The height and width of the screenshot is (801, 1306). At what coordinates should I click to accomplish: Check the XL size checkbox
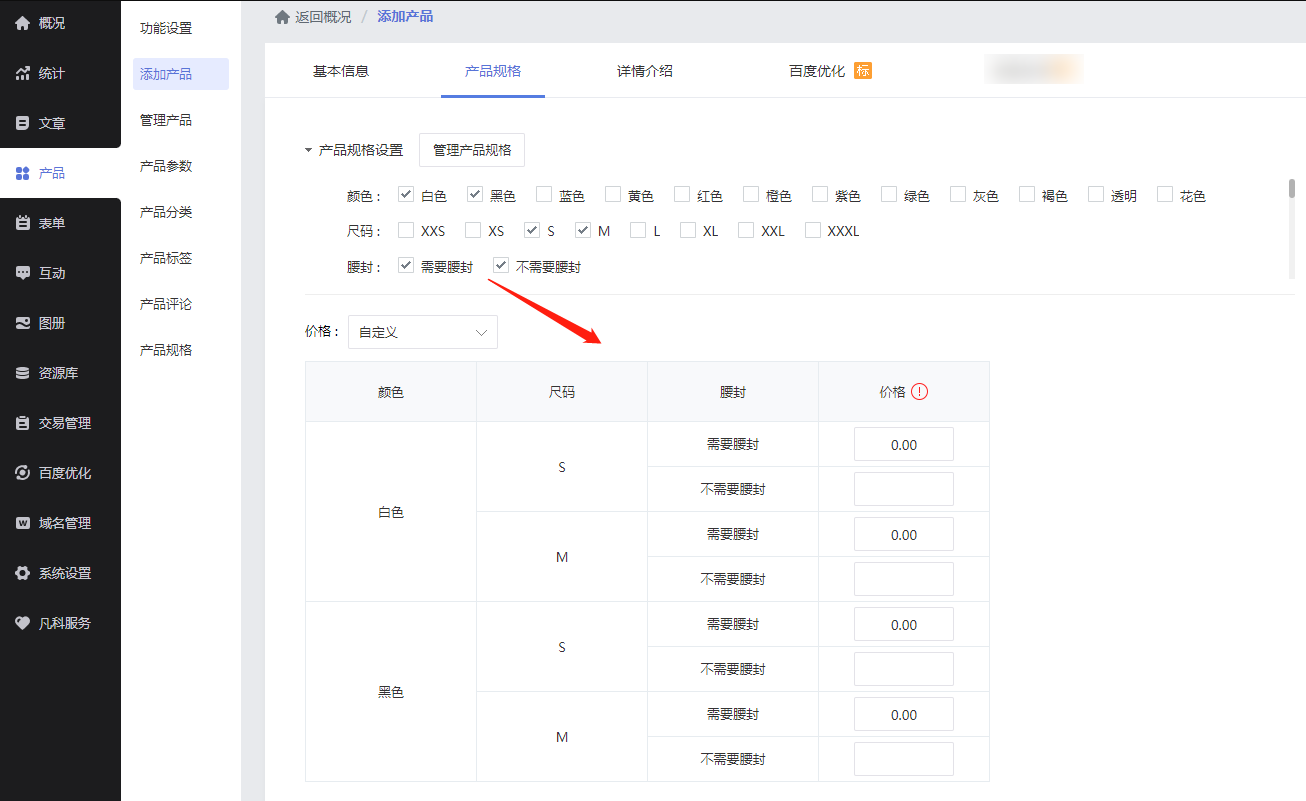point(688,230)
